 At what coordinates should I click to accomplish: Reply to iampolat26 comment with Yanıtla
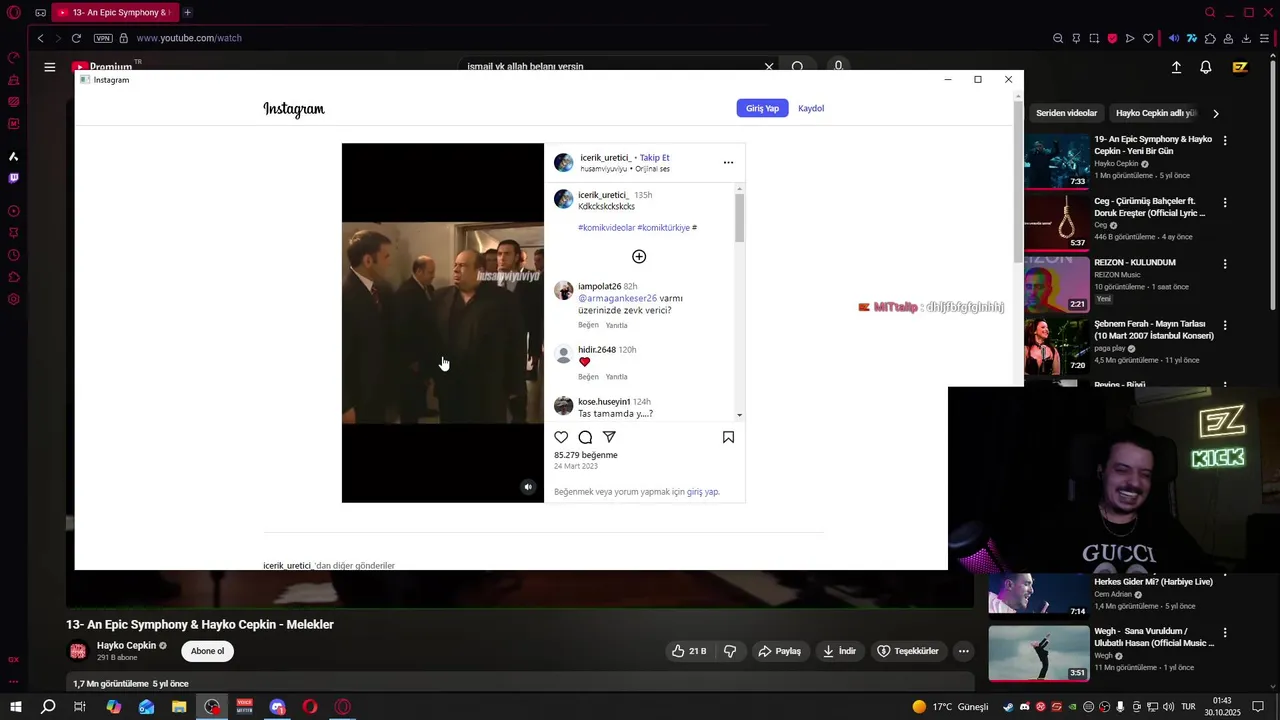[x=616, y=325]
